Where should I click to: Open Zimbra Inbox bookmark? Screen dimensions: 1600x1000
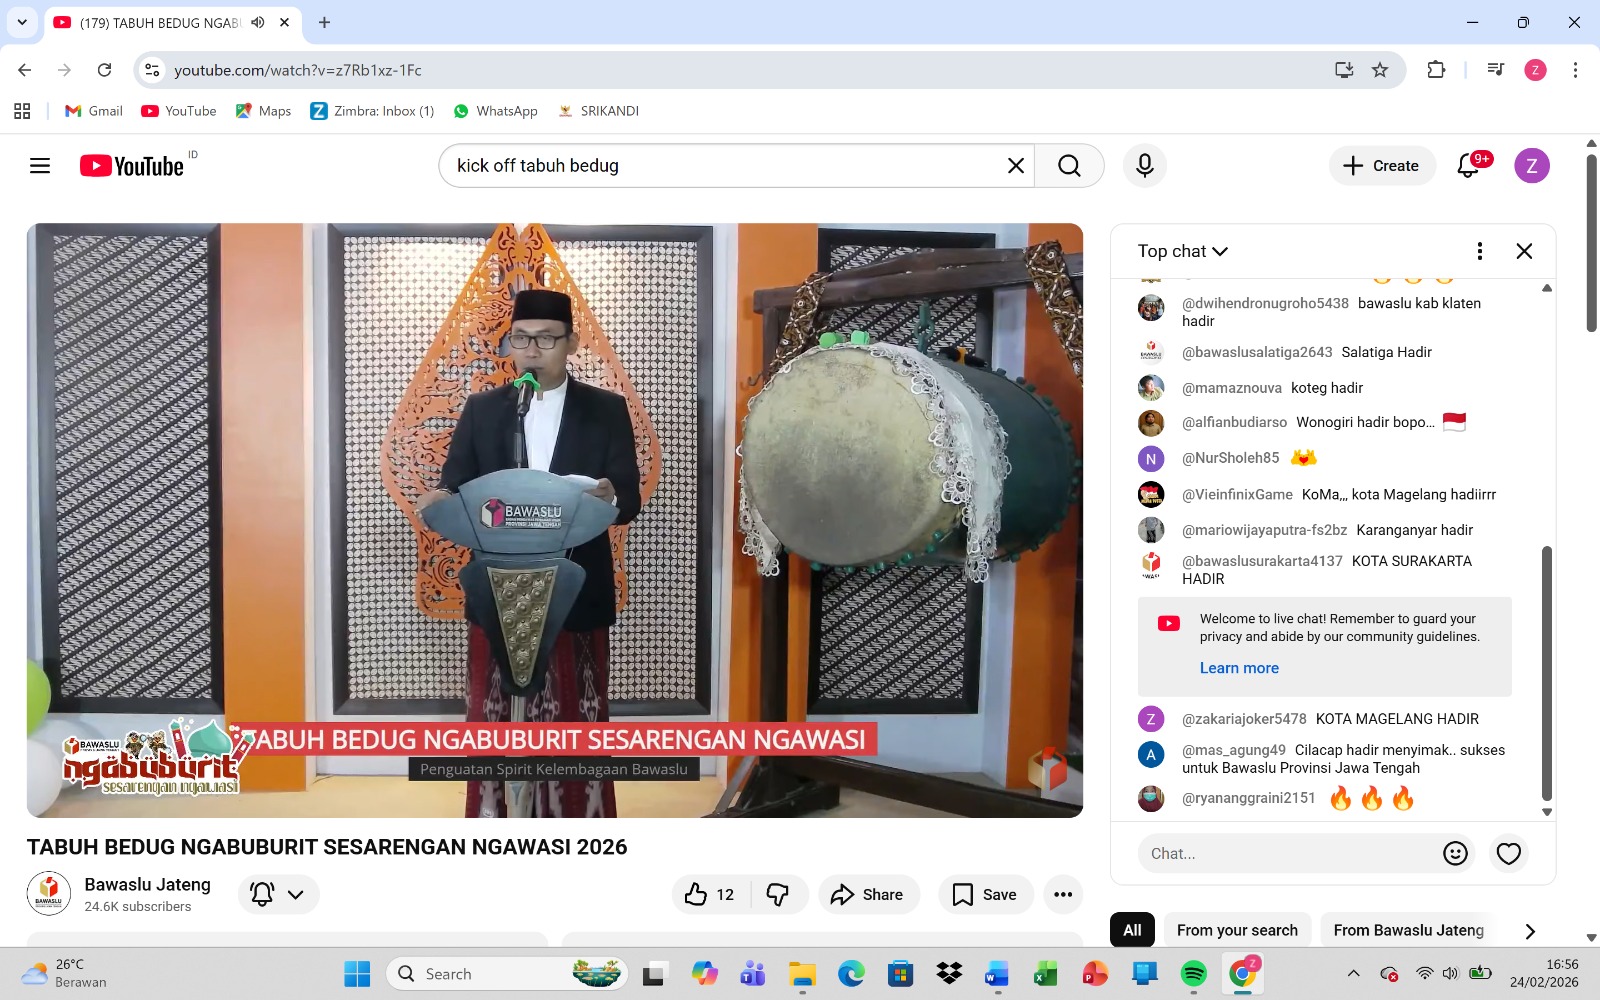pos(372,111)
